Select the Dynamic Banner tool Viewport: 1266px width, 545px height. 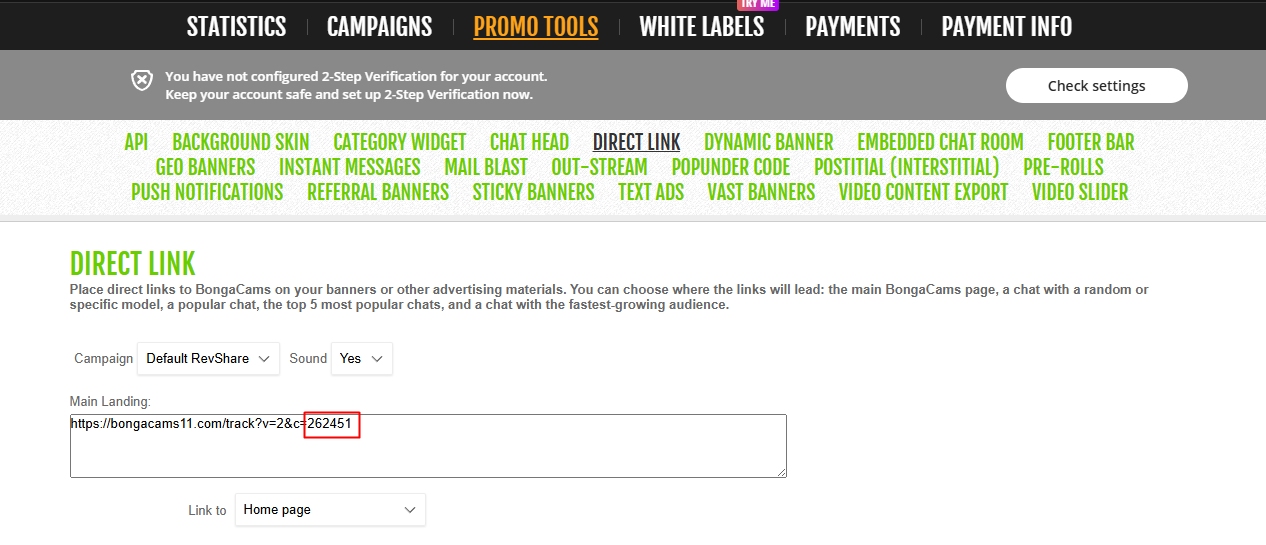click(768, 142)
